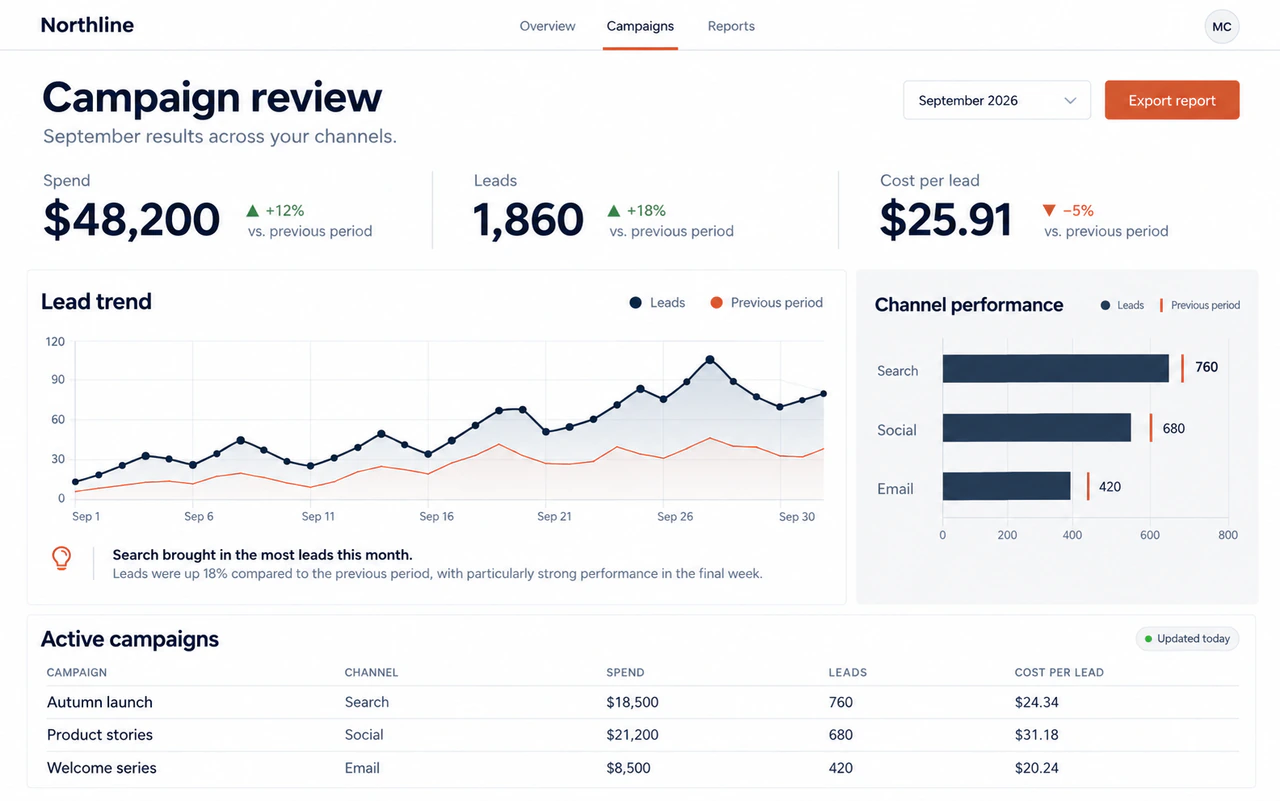The height and width of the screenshot is (801, 1280).
Task: Click the lightbulb insight icon
Action: pos(62,559)
